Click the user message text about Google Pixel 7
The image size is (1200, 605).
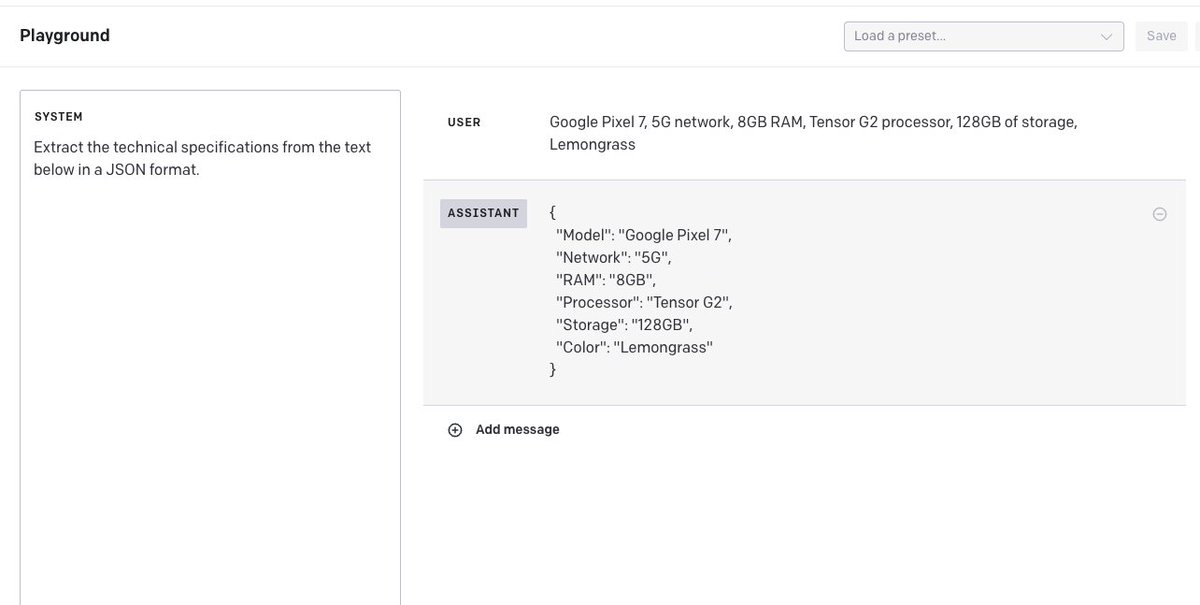coord(813,133)
